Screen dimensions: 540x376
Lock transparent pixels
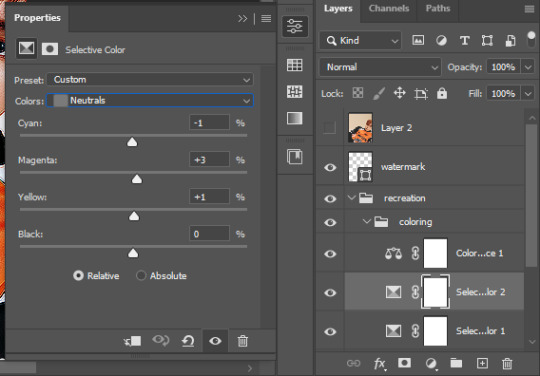point(358,93)
